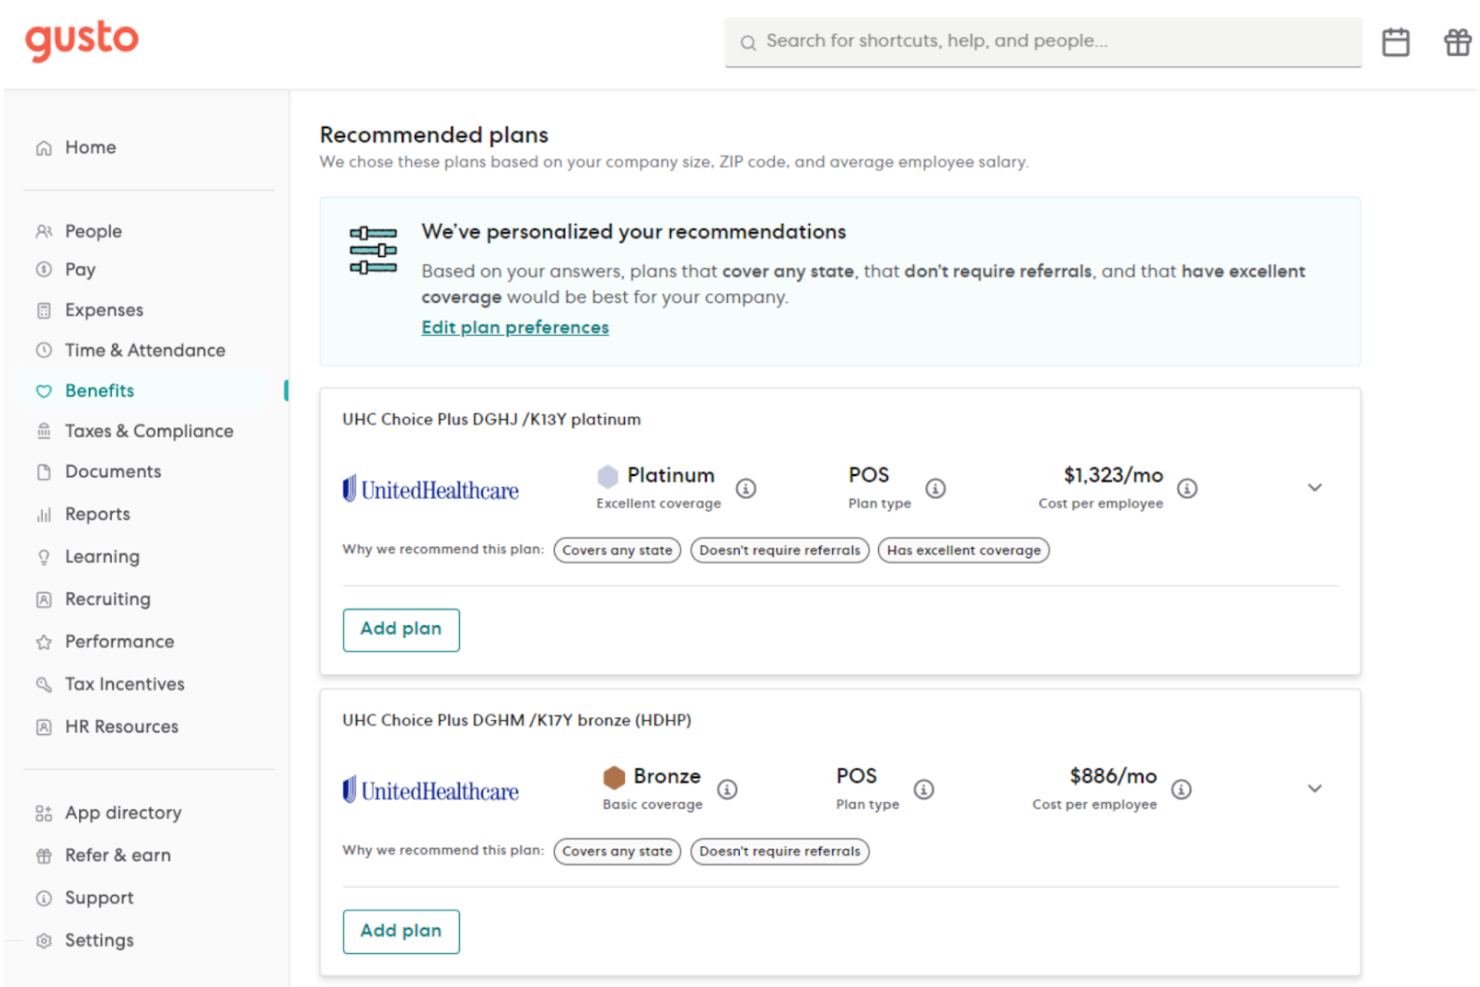Add the platinum plan
The width and height of the screenshot is (1480, 987).
pos(401,629)
